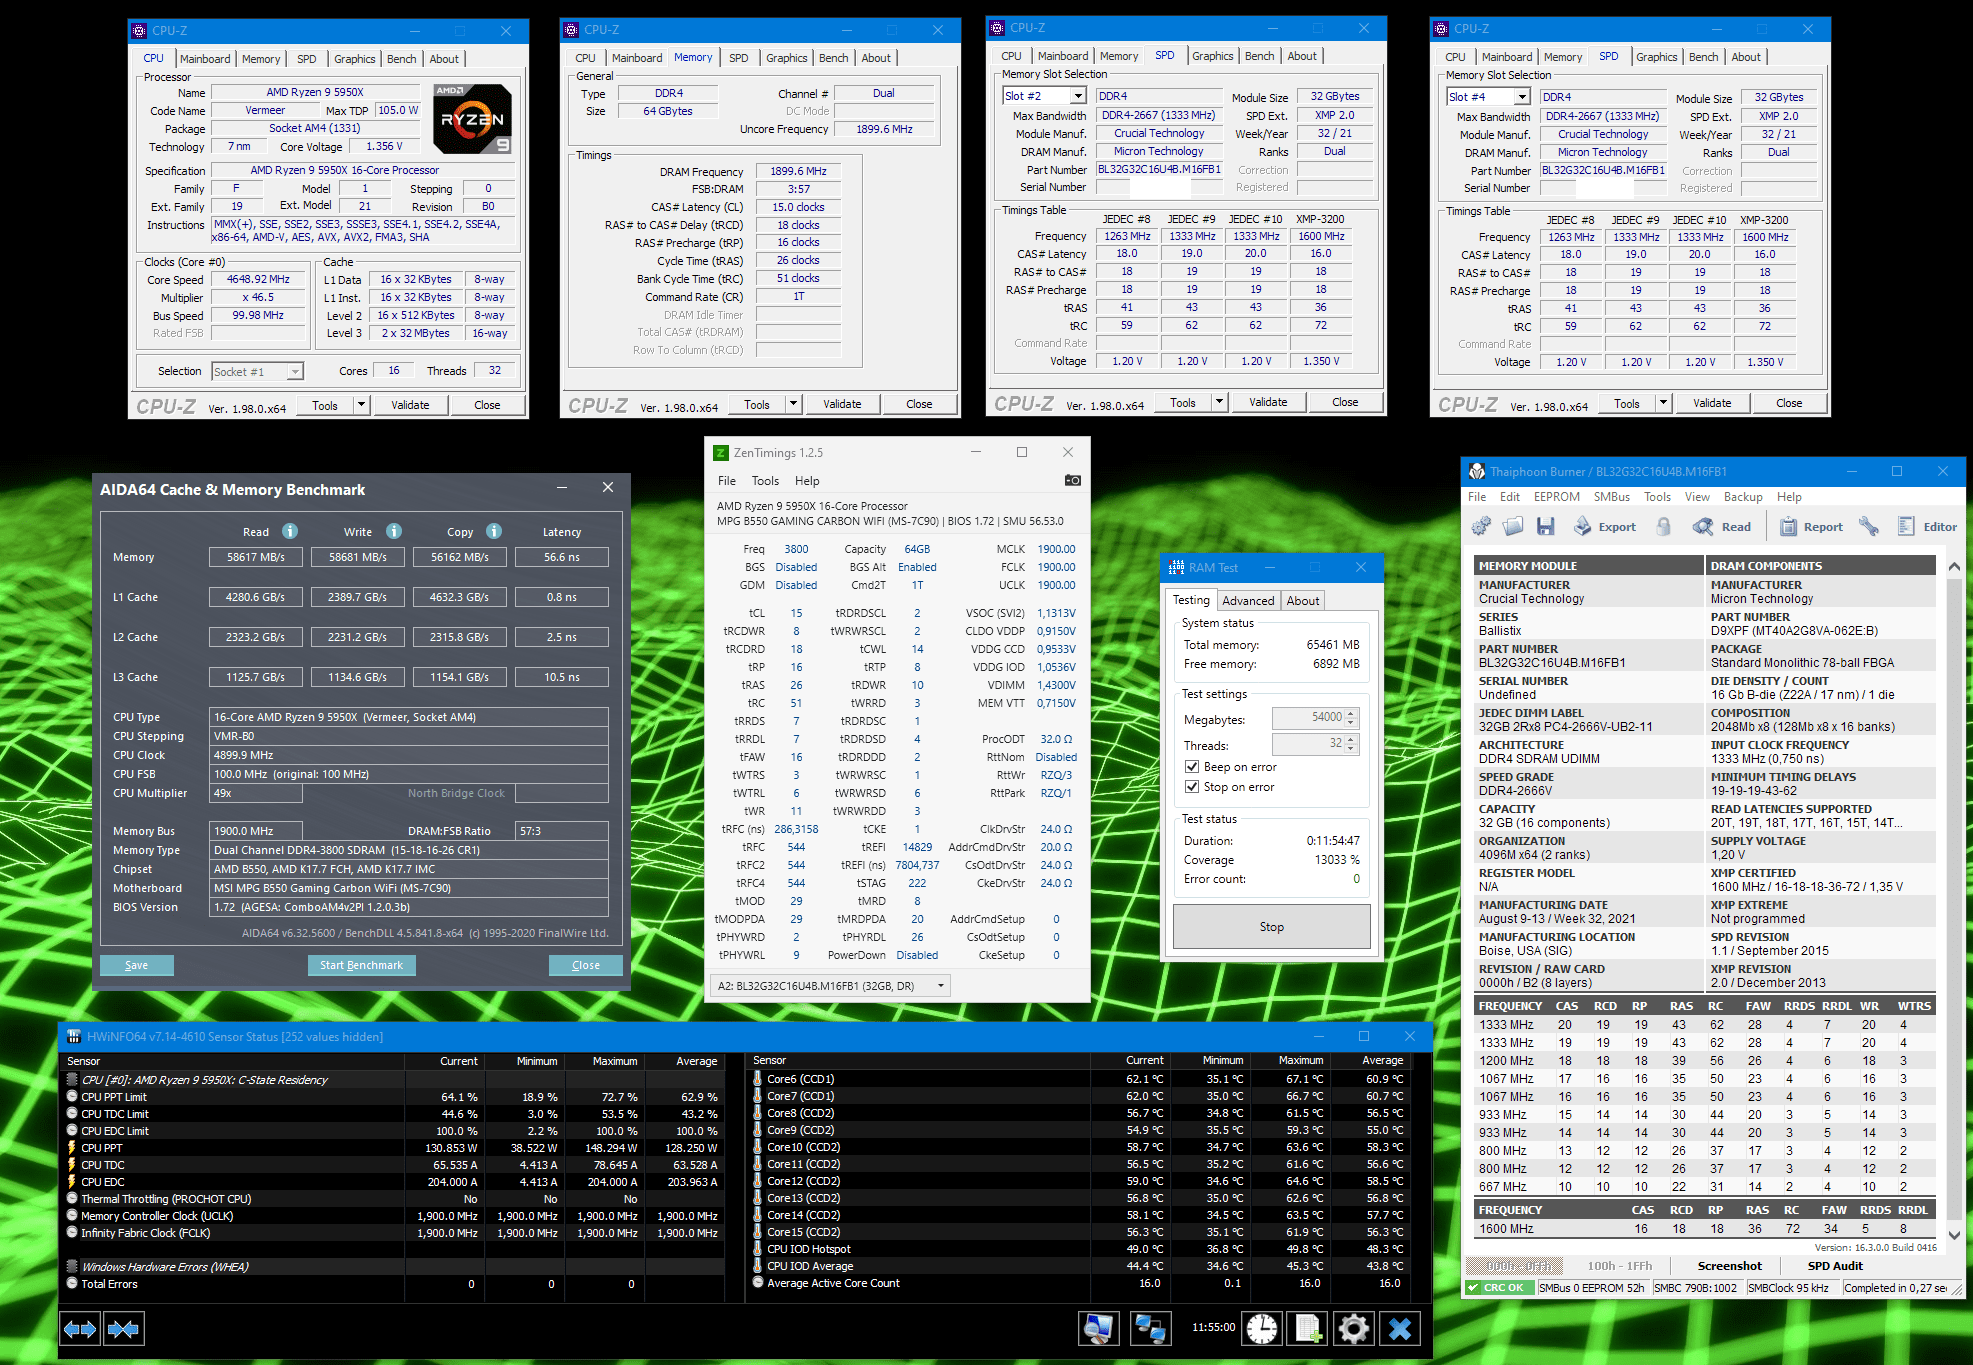
Task: Click Export in the Thaiphoon Burner toolbar
Action: pos(1605,527)
